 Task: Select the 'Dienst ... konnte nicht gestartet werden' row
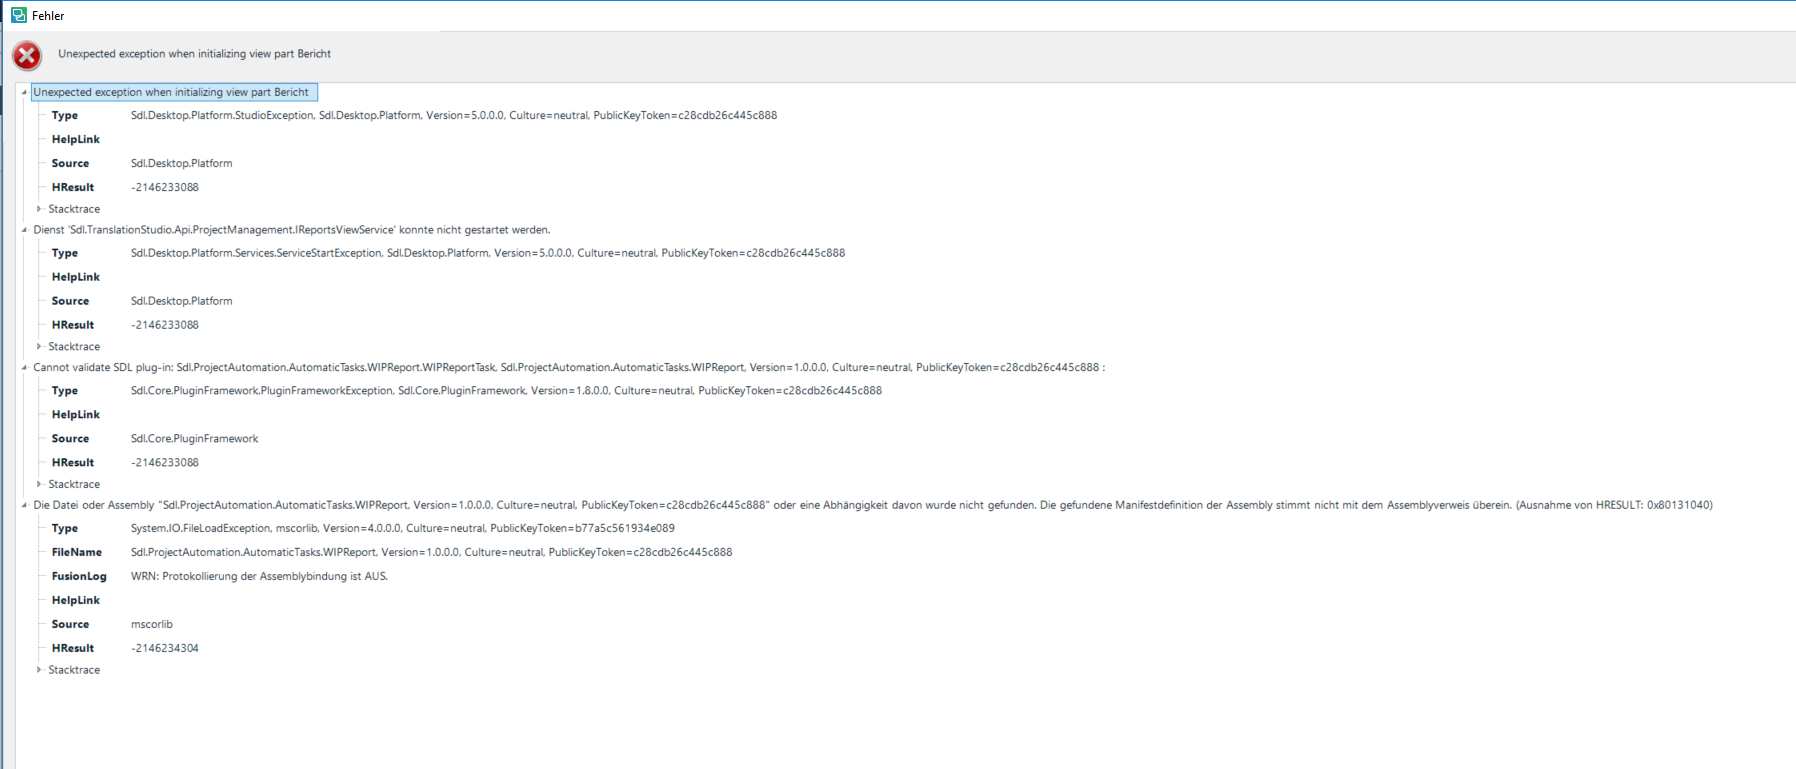click(292, 230)
